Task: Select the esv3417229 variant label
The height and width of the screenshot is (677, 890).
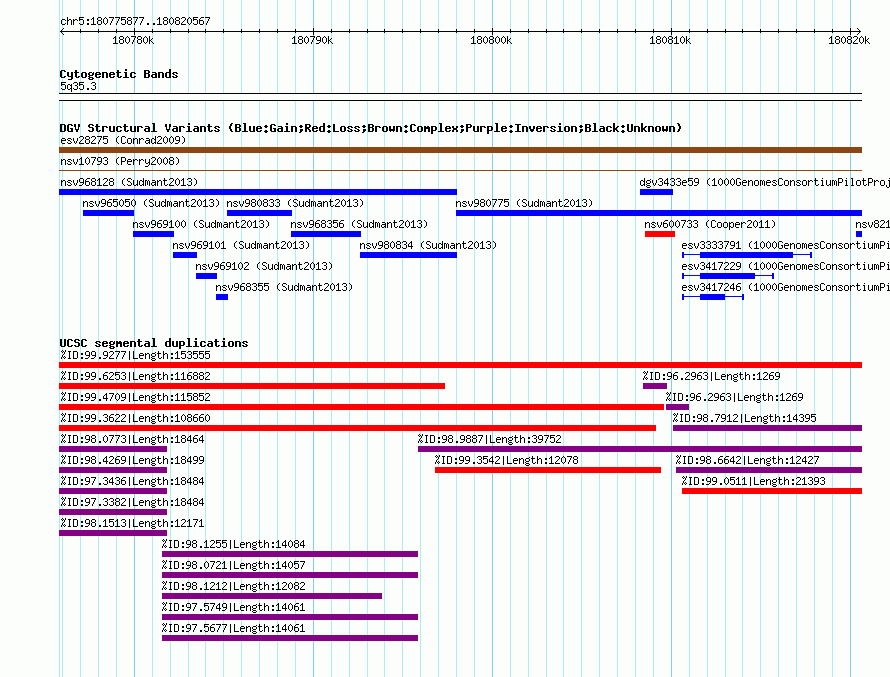Action: (785, 266)
